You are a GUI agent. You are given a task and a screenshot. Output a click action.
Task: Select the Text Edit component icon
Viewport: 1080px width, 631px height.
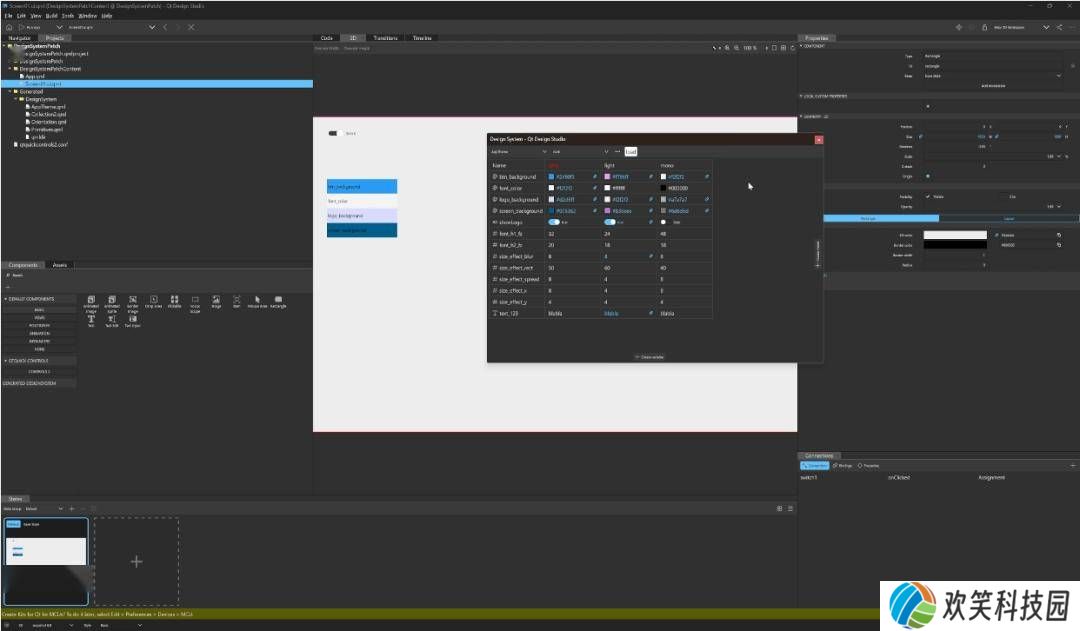click(112, 319)
